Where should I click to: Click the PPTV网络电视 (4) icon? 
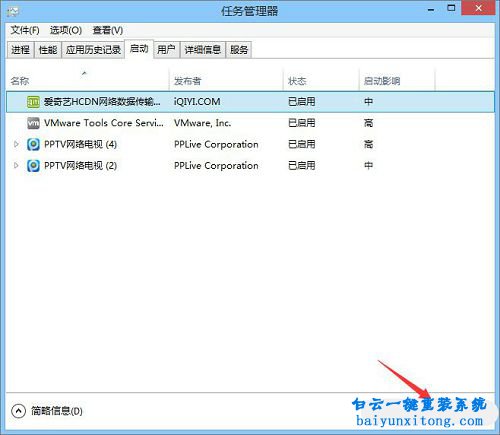[x=33, y=144]
